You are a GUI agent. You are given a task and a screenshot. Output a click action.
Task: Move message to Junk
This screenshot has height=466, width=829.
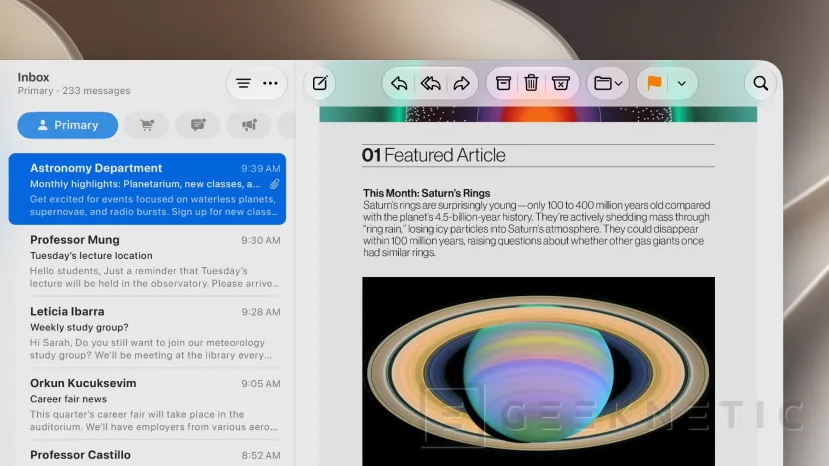(x=560, y=83)
